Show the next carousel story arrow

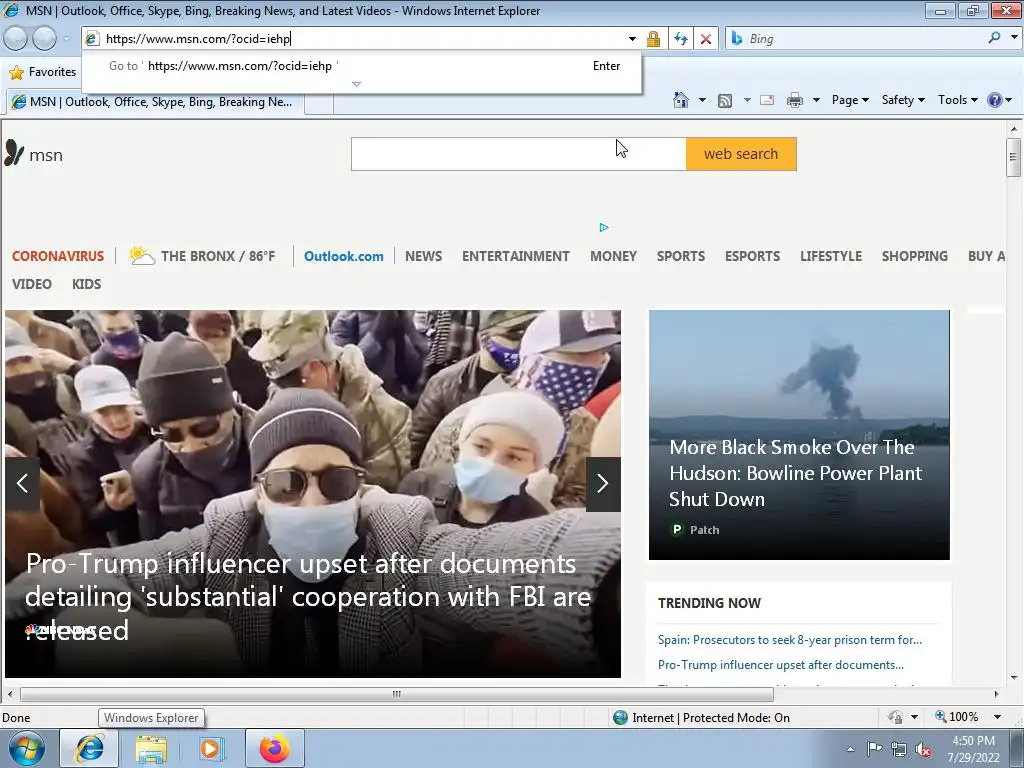(x=603, y=484)
